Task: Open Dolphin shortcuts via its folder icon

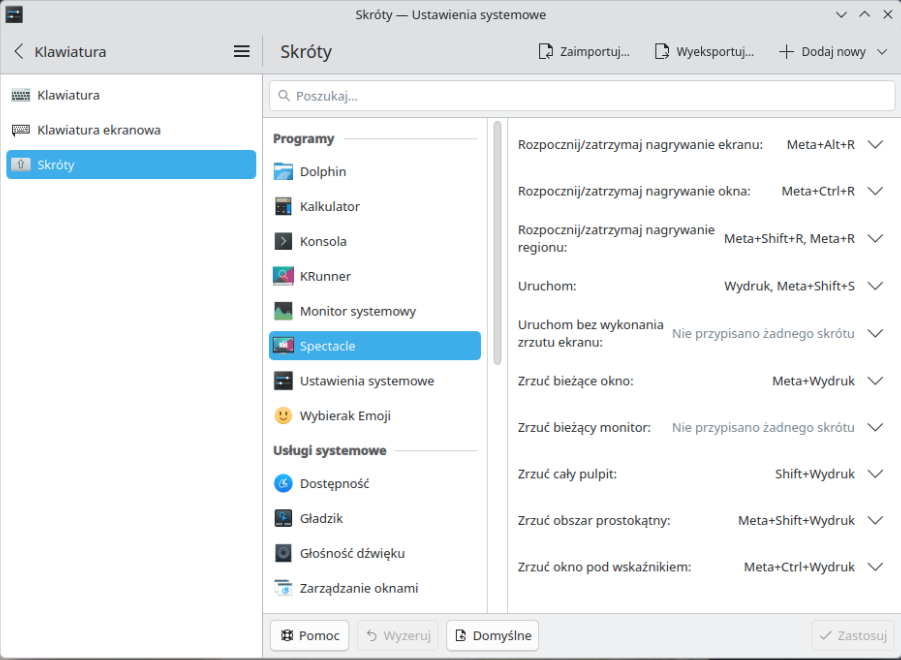Action: pos(283,172)
